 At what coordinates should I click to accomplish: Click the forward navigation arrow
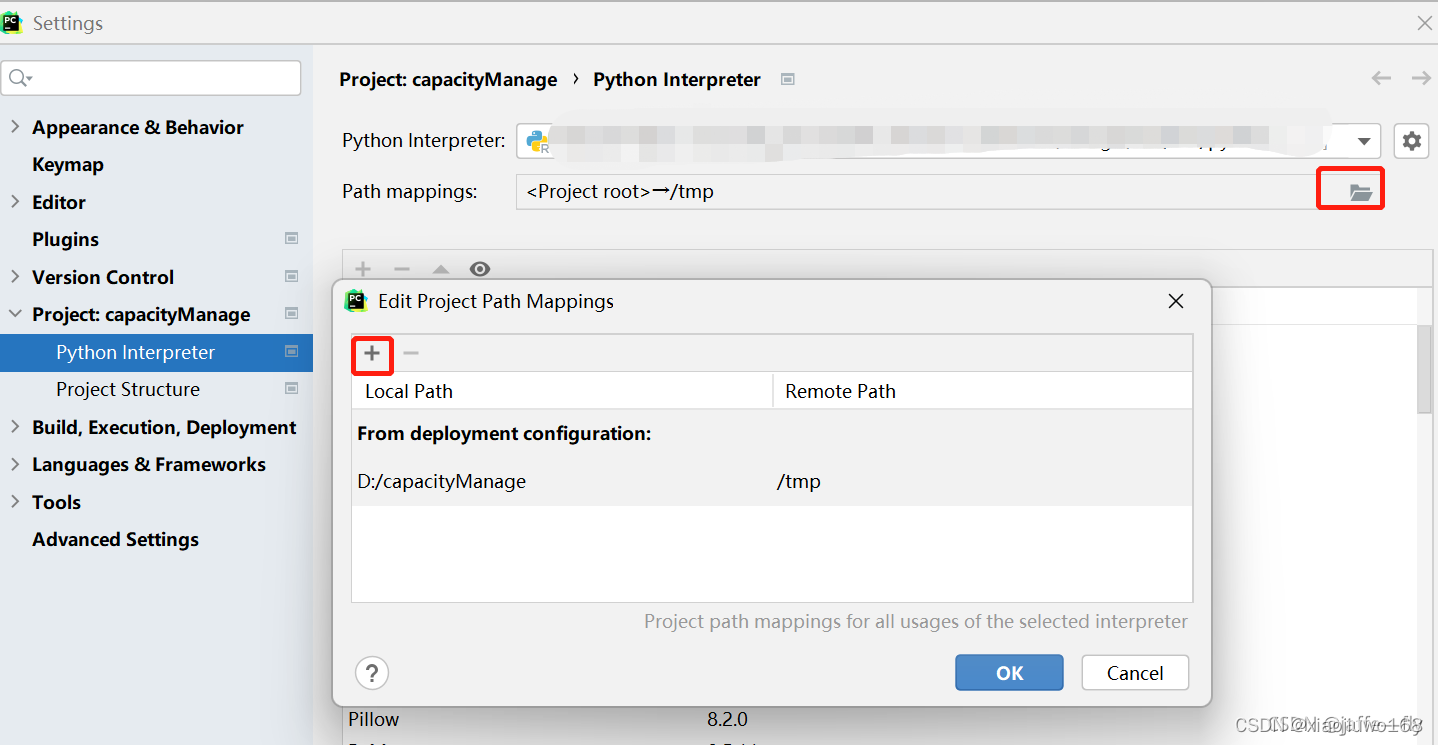[1420, 78]
